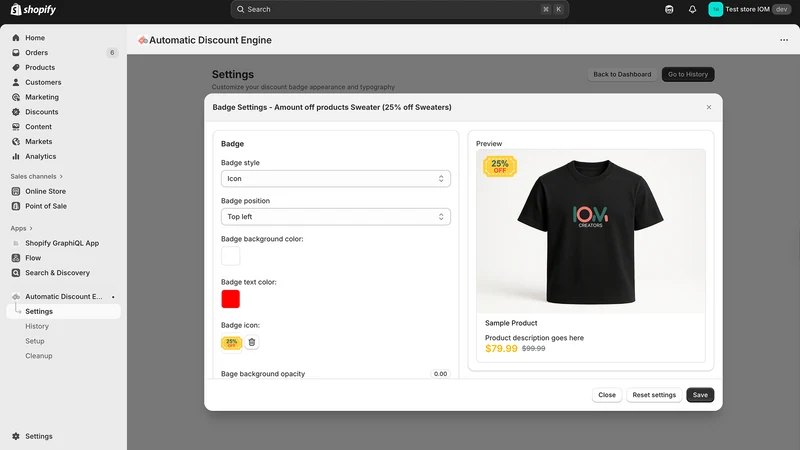Click the top Search bar

click(399, 9)
